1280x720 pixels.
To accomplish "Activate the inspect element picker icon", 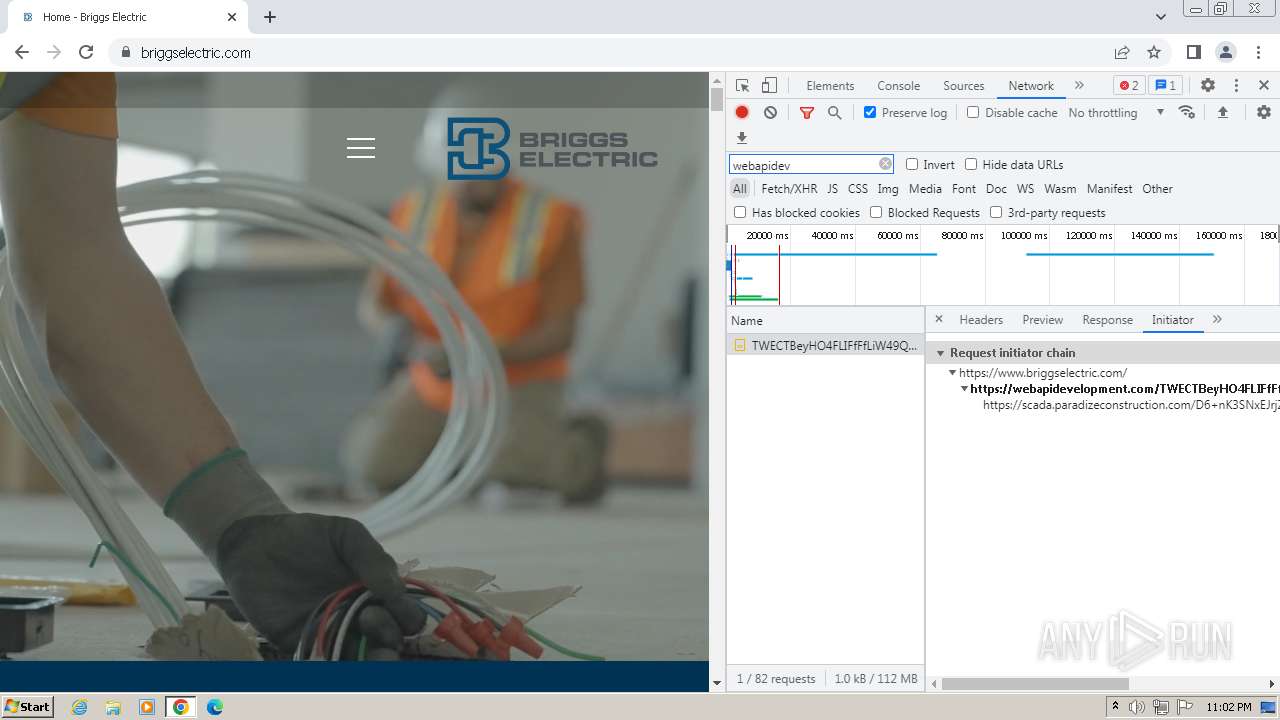I will (x=742, y=86).
